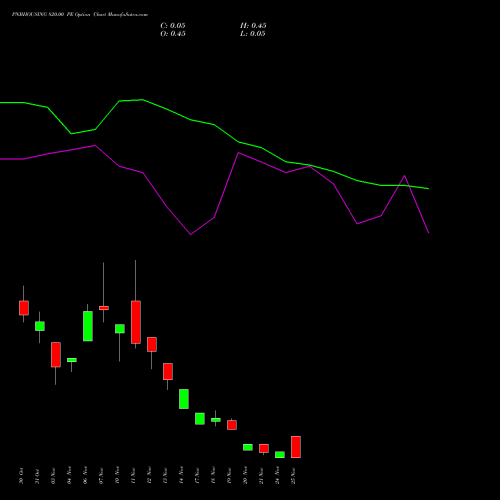500x500 pixels.
Task: Select the small green candlestick above 04 Nov
Action: tap(72, 360)
